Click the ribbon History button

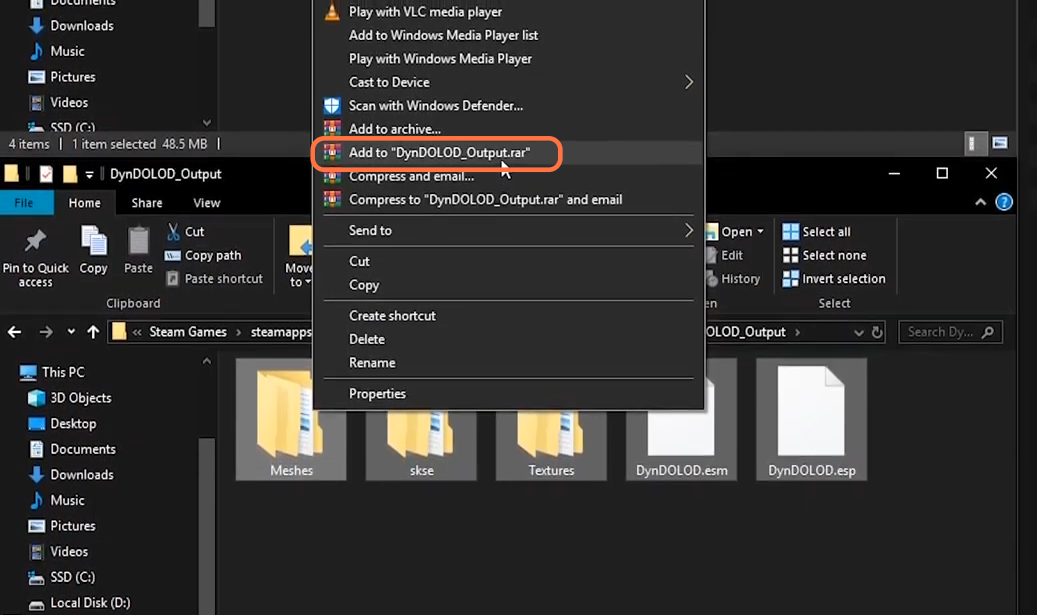coord(733,279)
